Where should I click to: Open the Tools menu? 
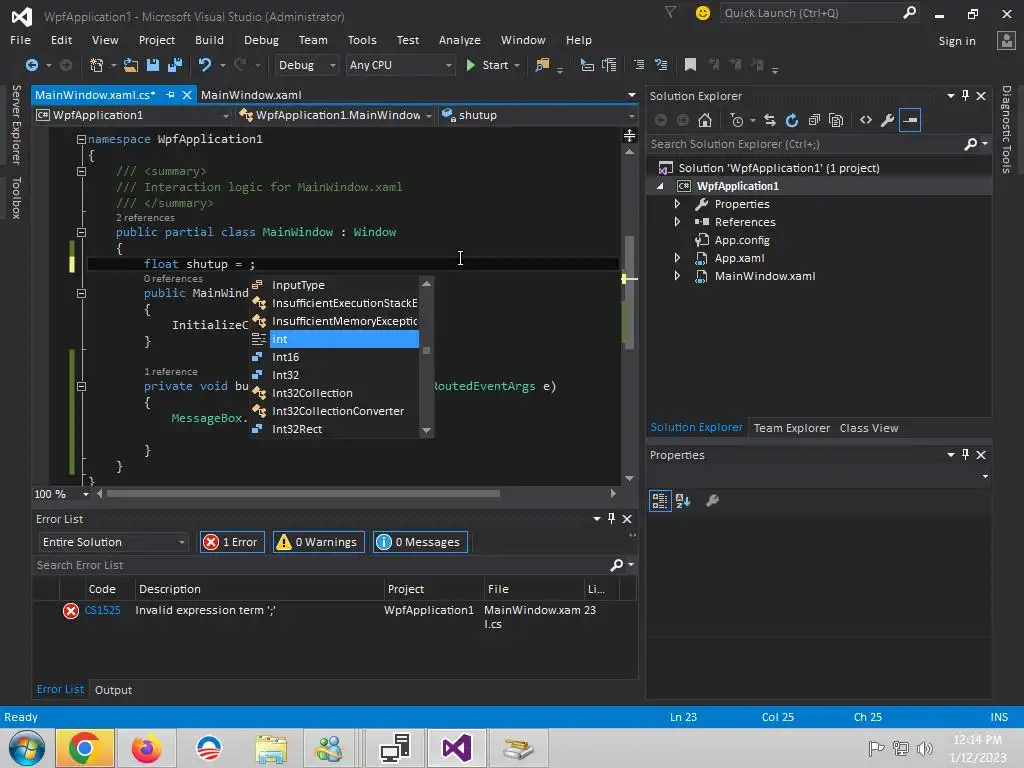[x=362, y=40]
